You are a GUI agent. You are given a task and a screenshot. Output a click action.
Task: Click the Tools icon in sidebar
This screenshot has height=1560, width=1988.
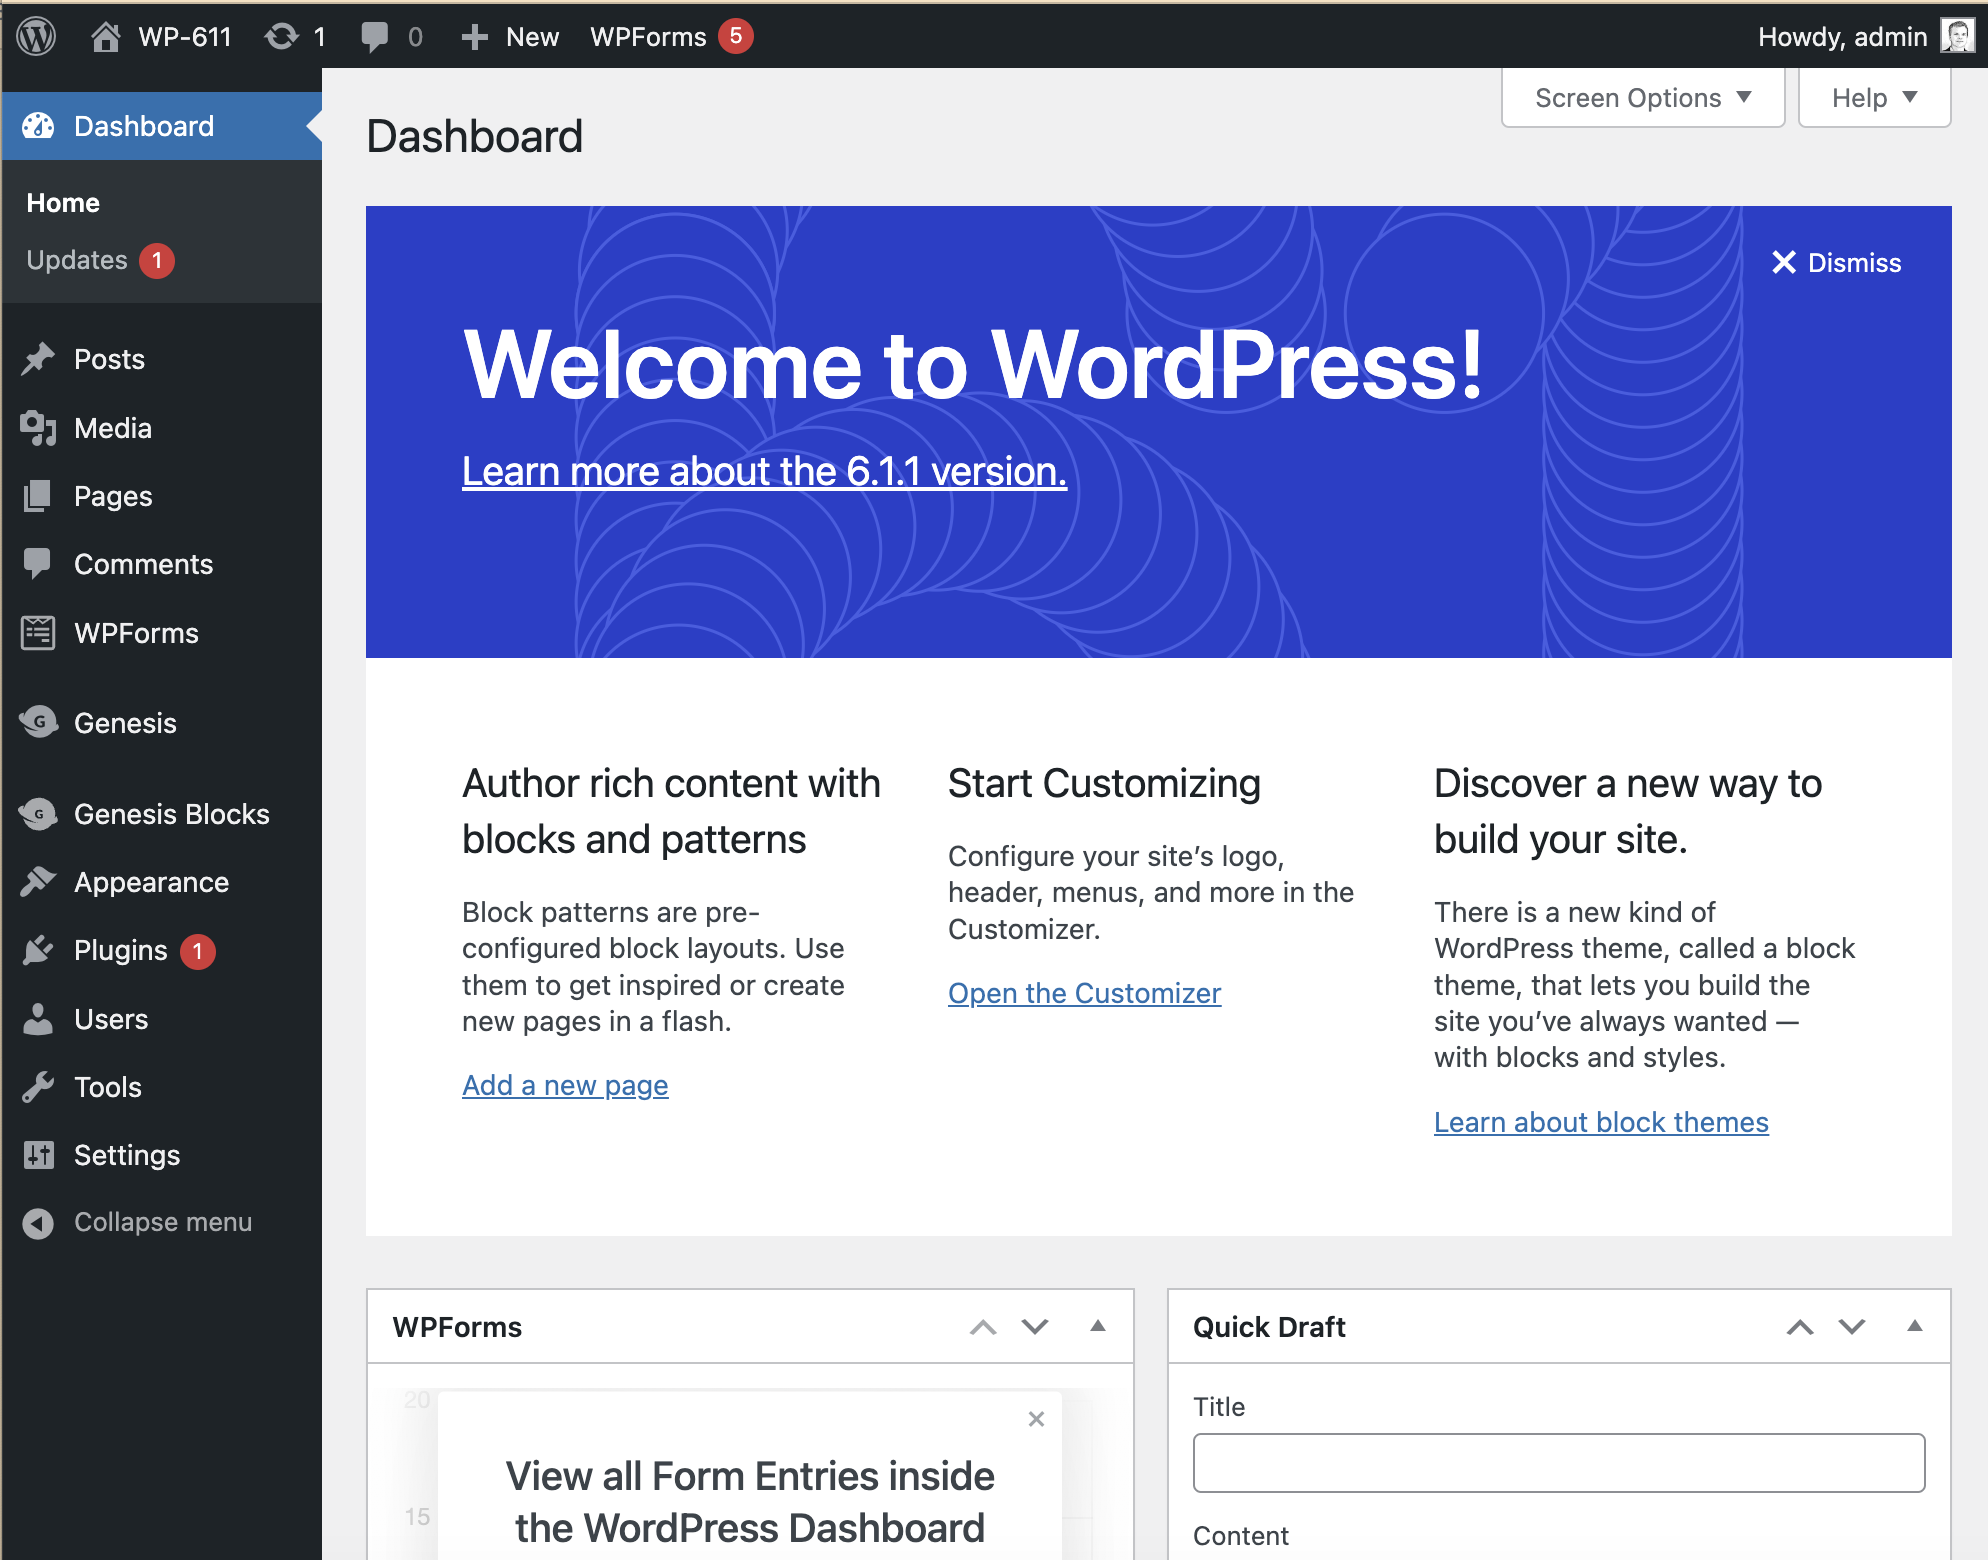coord(40,1086)
